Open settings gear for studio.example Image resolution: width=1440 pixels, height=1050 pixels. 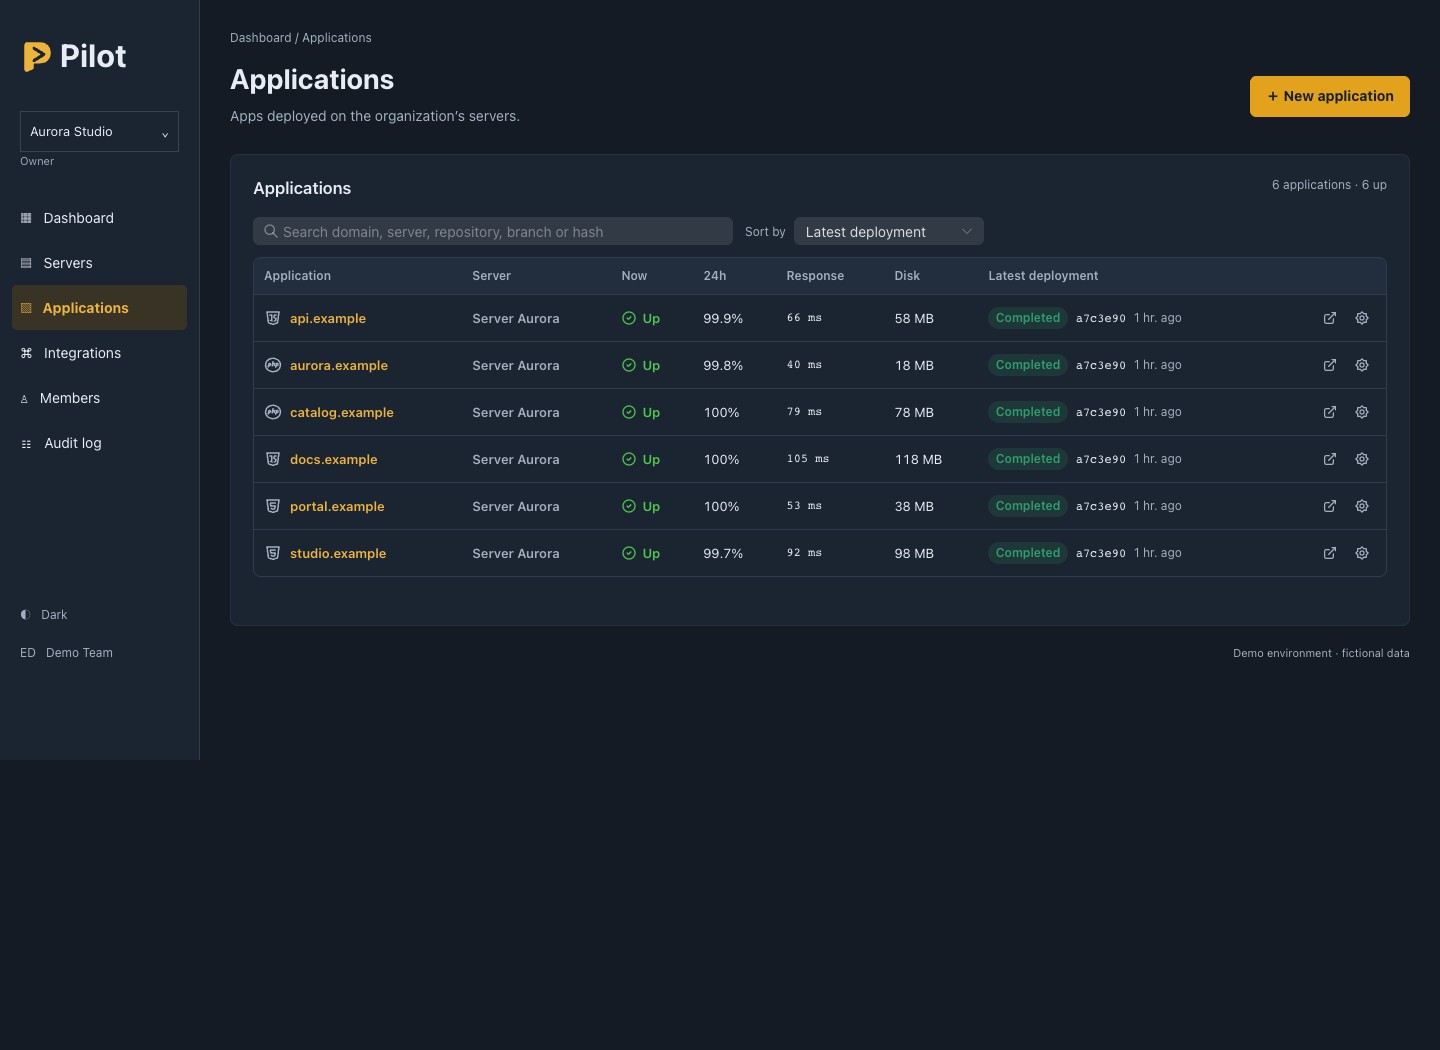click(x=1362, y=553)
